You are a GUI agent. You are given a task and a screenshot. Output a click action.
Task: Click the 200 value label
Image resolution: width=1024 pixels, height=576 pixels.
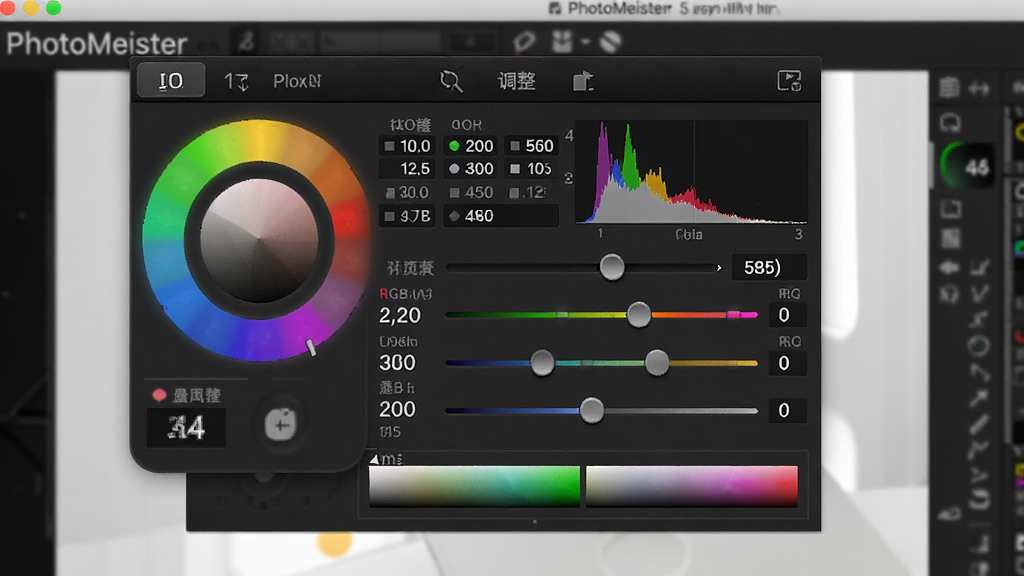397,409
